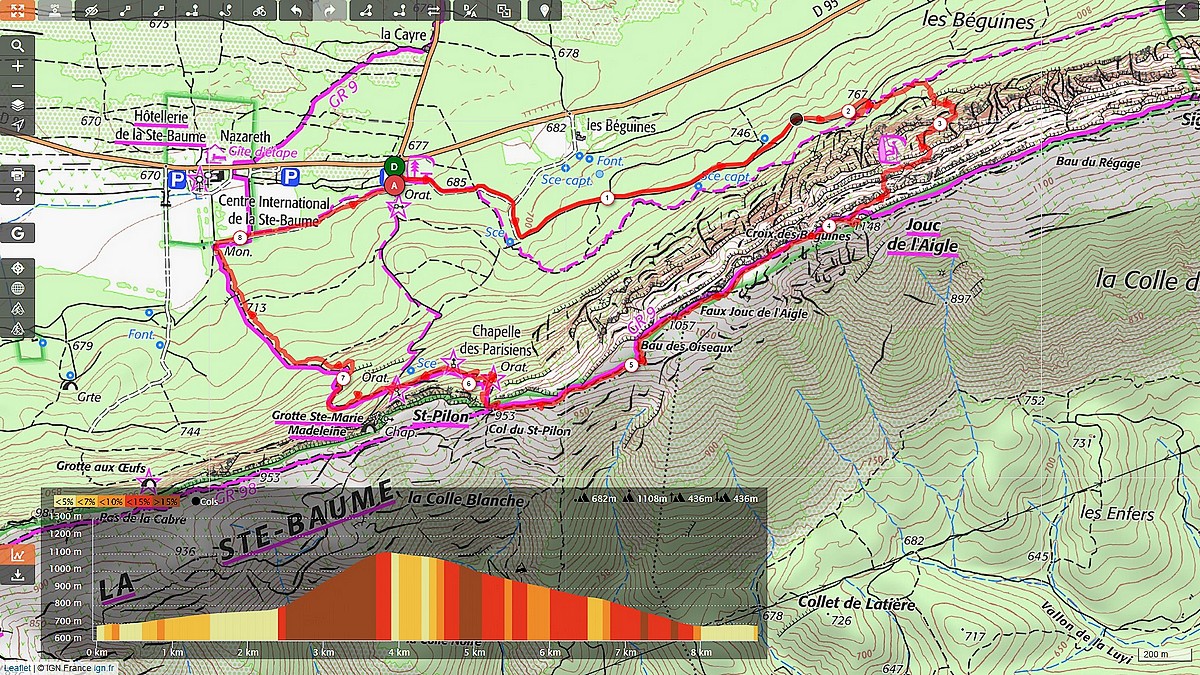The image size is (1200, 675).
Task: Toggle the elevation profile chart button
Action: tap(18, 555)
